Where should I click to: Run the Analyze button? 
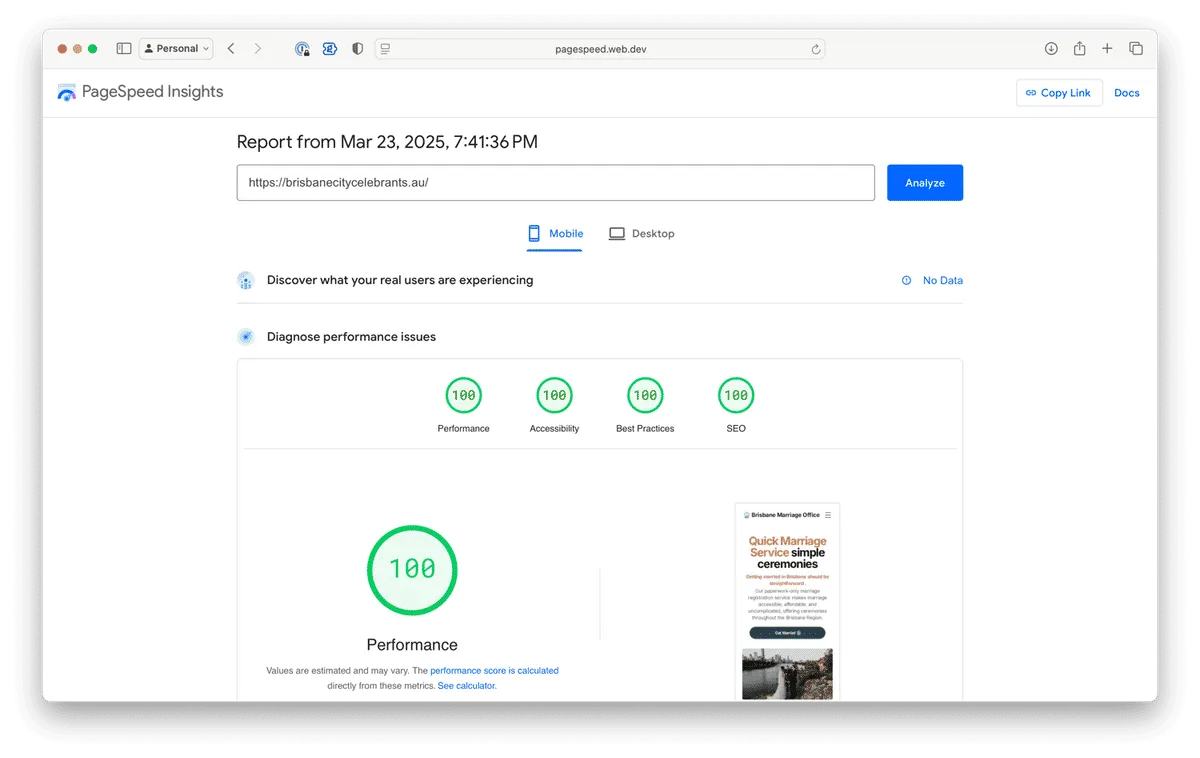pos(925,183)
